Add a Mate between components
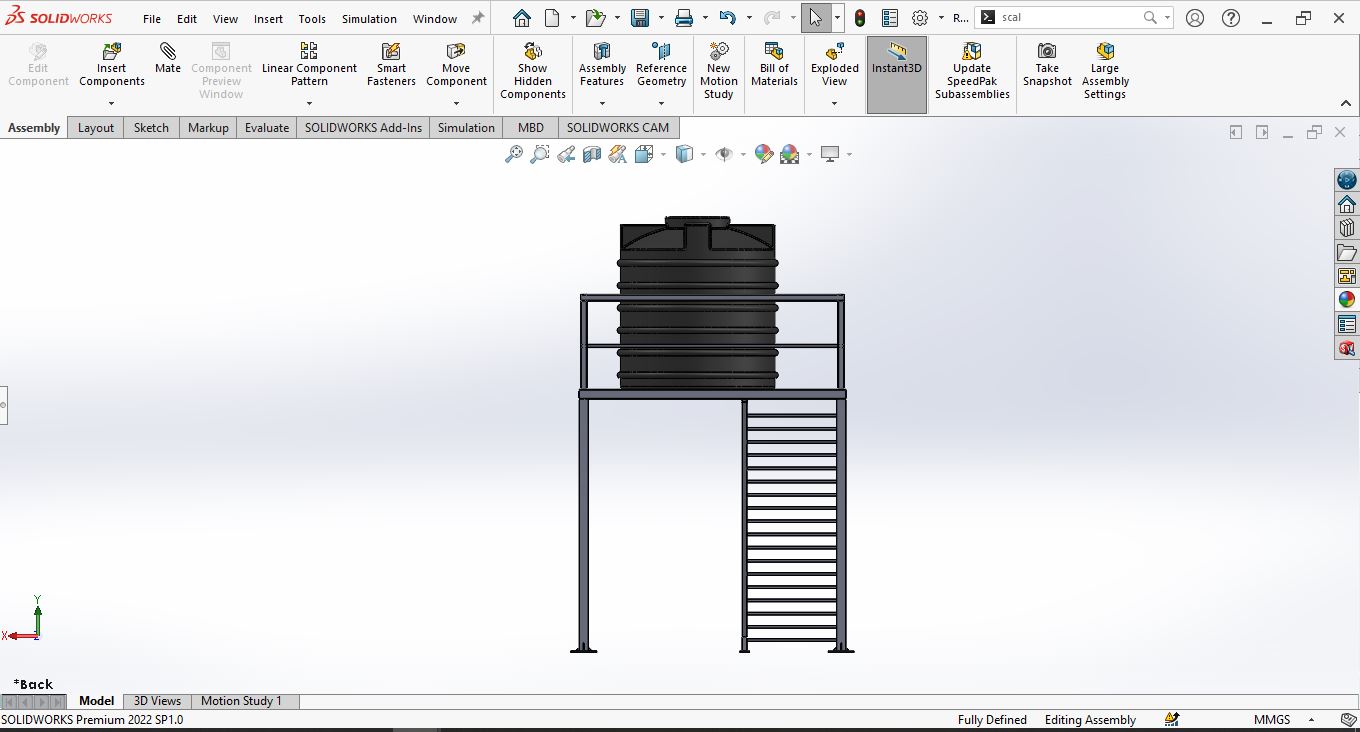 point(168,58)
